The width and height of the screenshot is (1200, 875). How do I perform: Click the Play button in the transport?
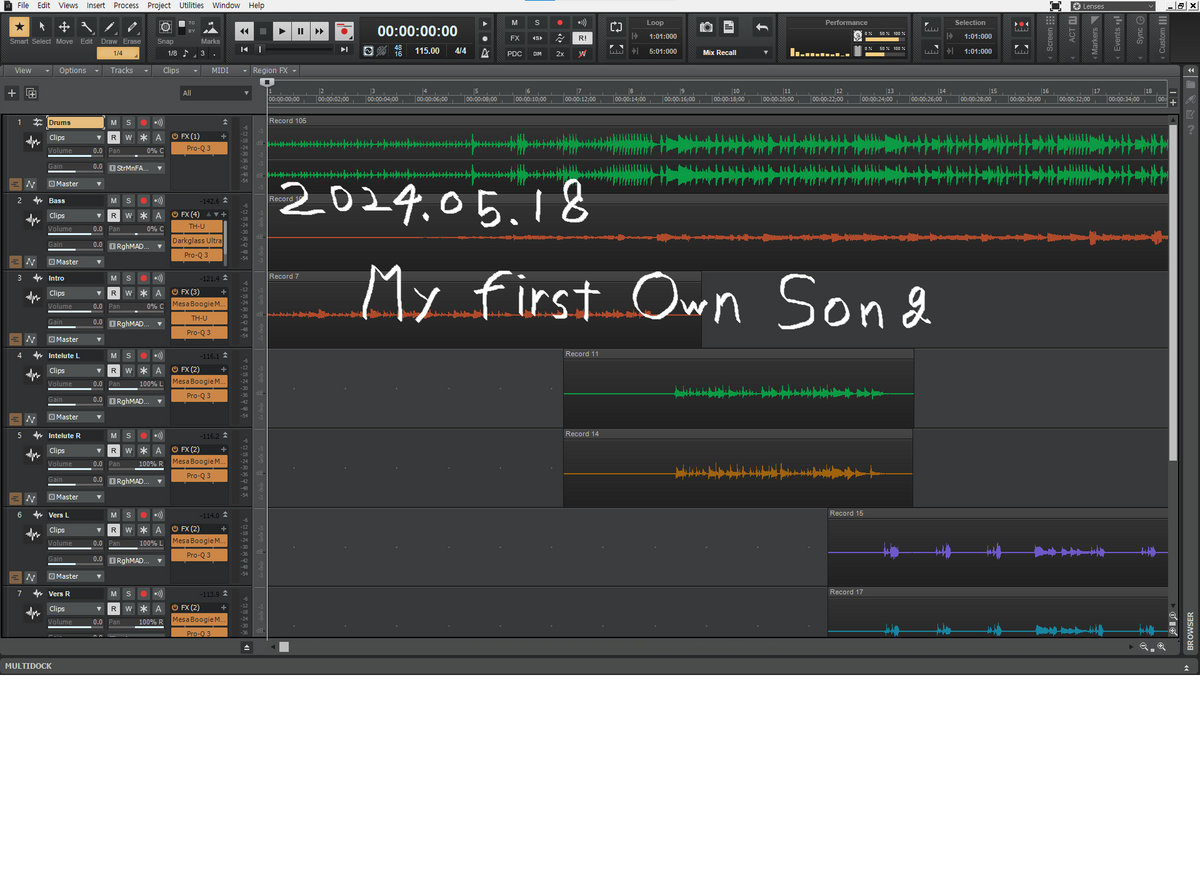[x=282, y=32]
